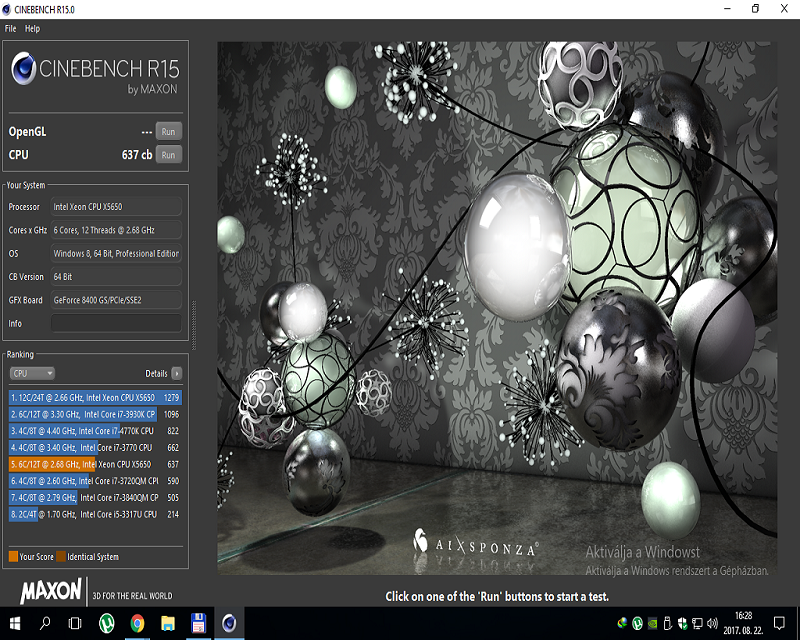Click the rendered spheres benchmark image
The image size is (800, 640).
coord(497,308)
